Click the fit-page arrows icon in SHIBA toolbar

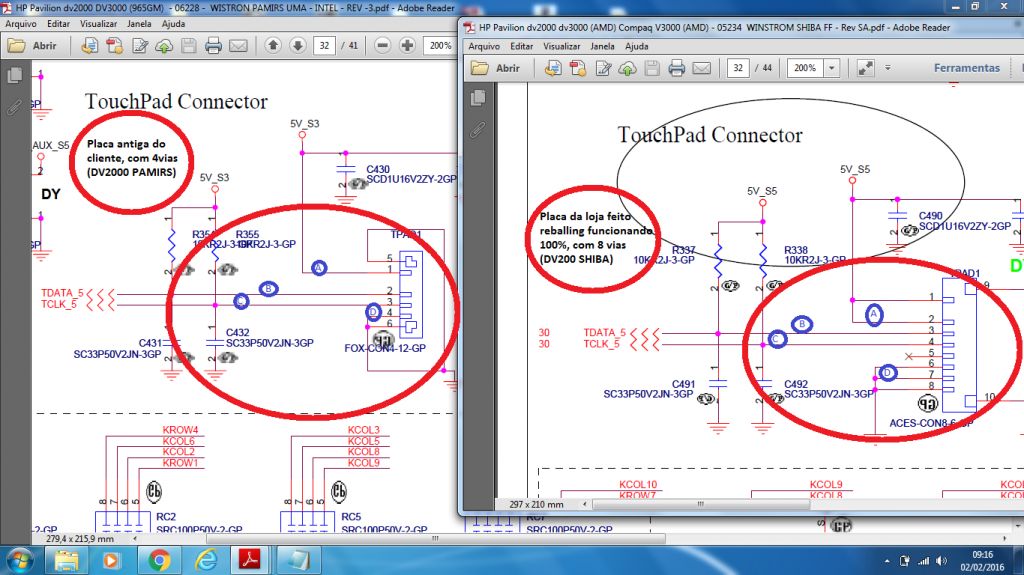point(865,68)
